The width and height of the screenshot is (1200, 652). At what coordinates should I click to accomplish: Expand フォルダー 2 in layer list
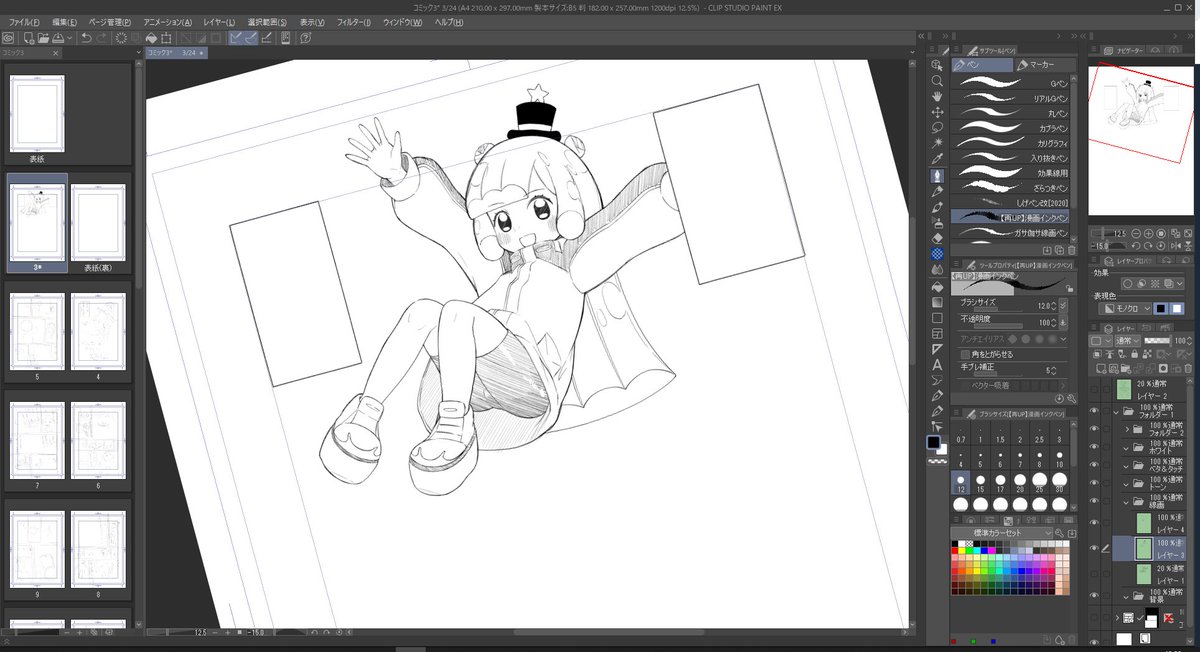1127,429
